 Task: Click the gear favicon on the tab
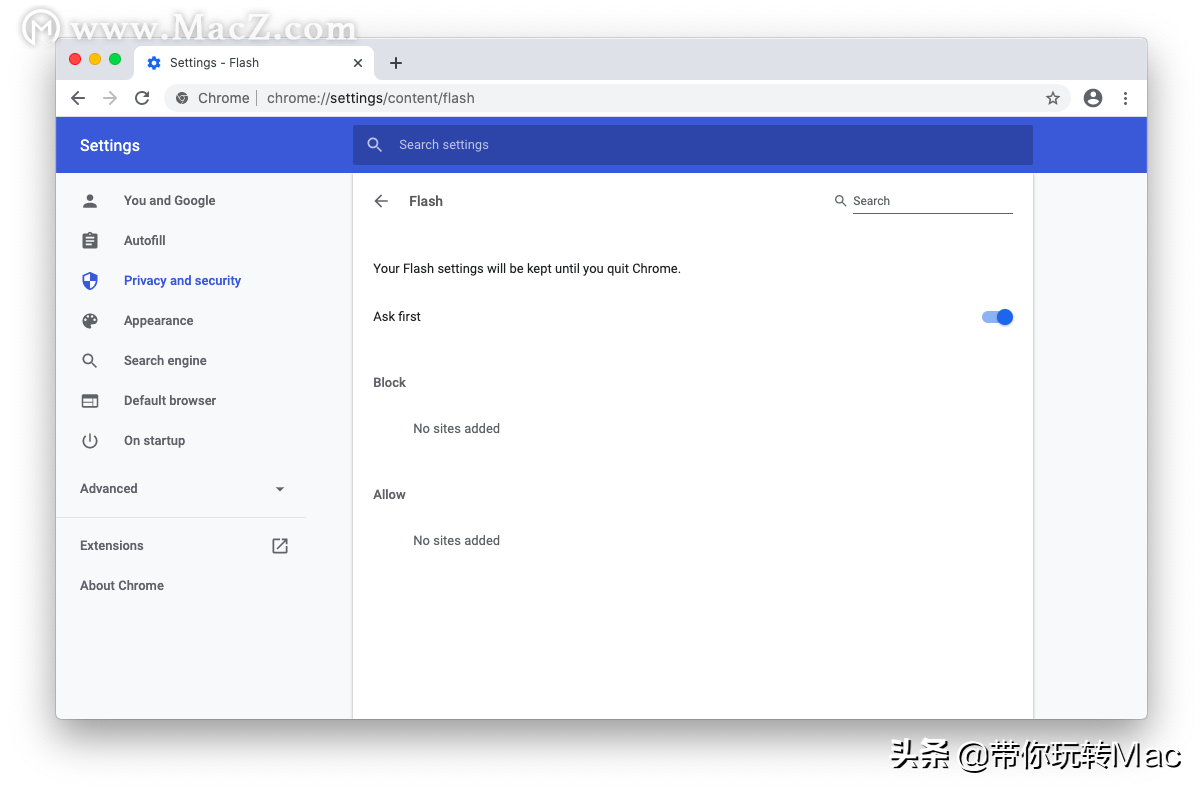point(154,63)
